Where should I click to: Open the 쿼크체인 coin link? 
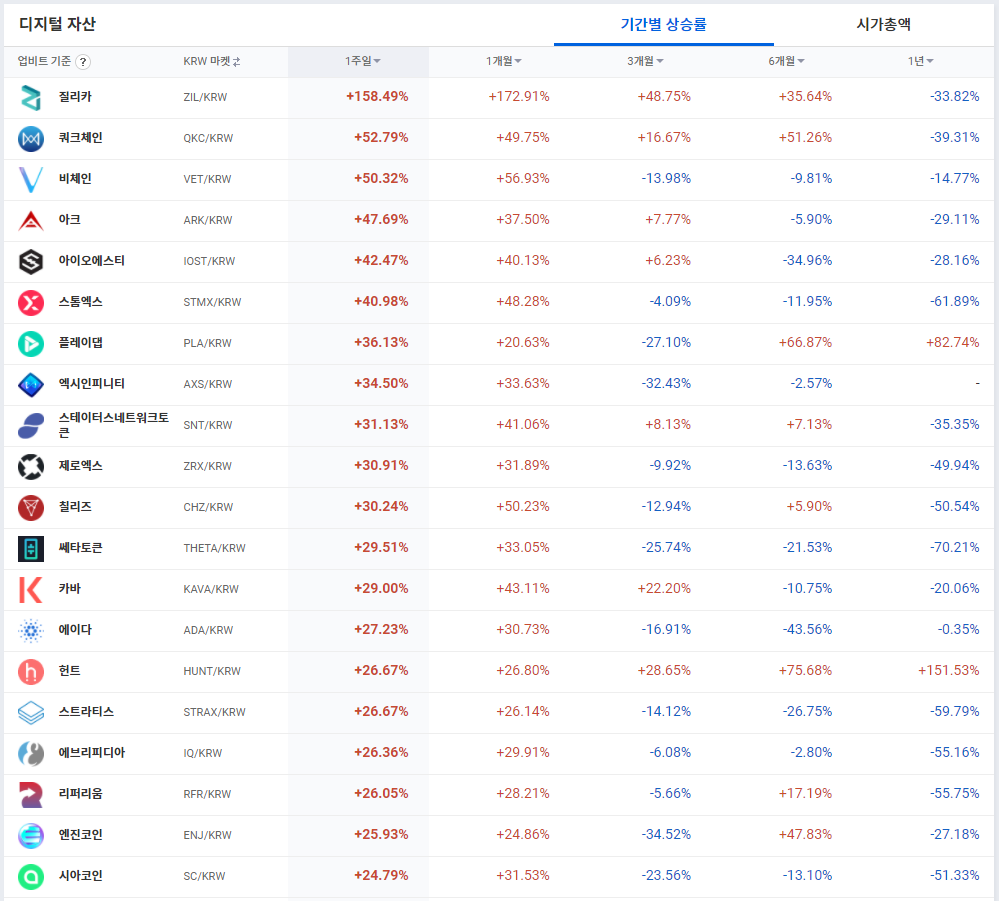pyautogui.click(x=80, y=138)
